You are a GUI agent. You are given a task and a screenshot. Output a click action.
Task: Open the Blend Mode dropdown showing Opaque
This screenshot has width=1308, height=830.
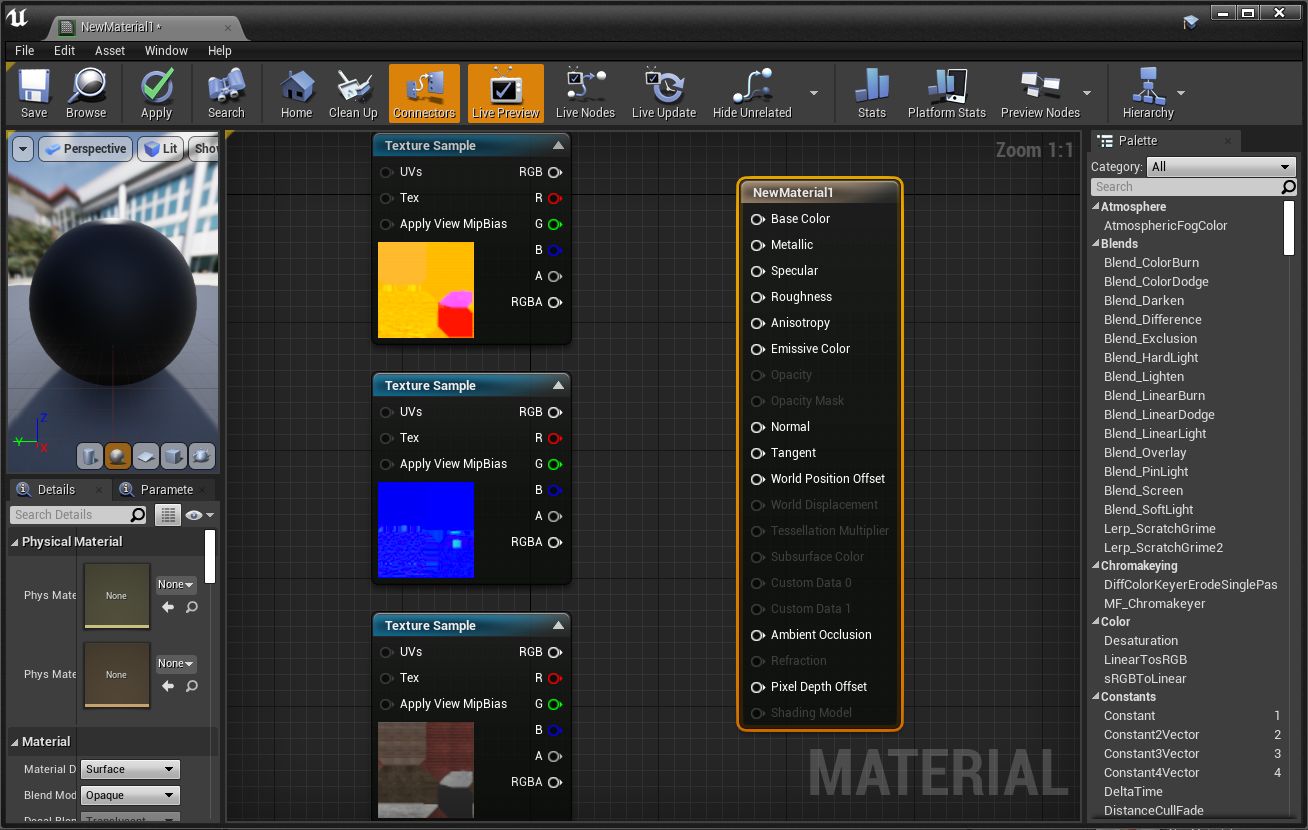point(130,794)
